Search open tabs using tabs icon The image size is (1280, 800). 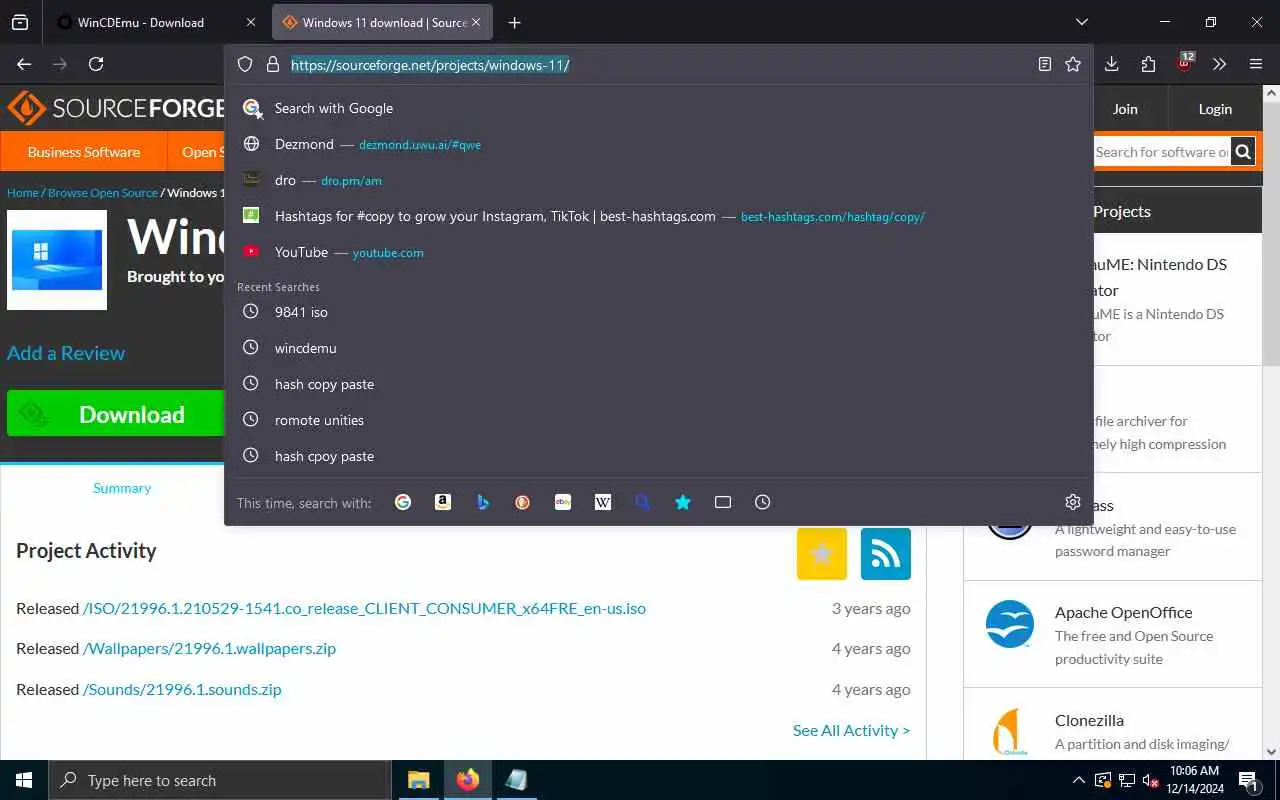(x=723, y=502)
